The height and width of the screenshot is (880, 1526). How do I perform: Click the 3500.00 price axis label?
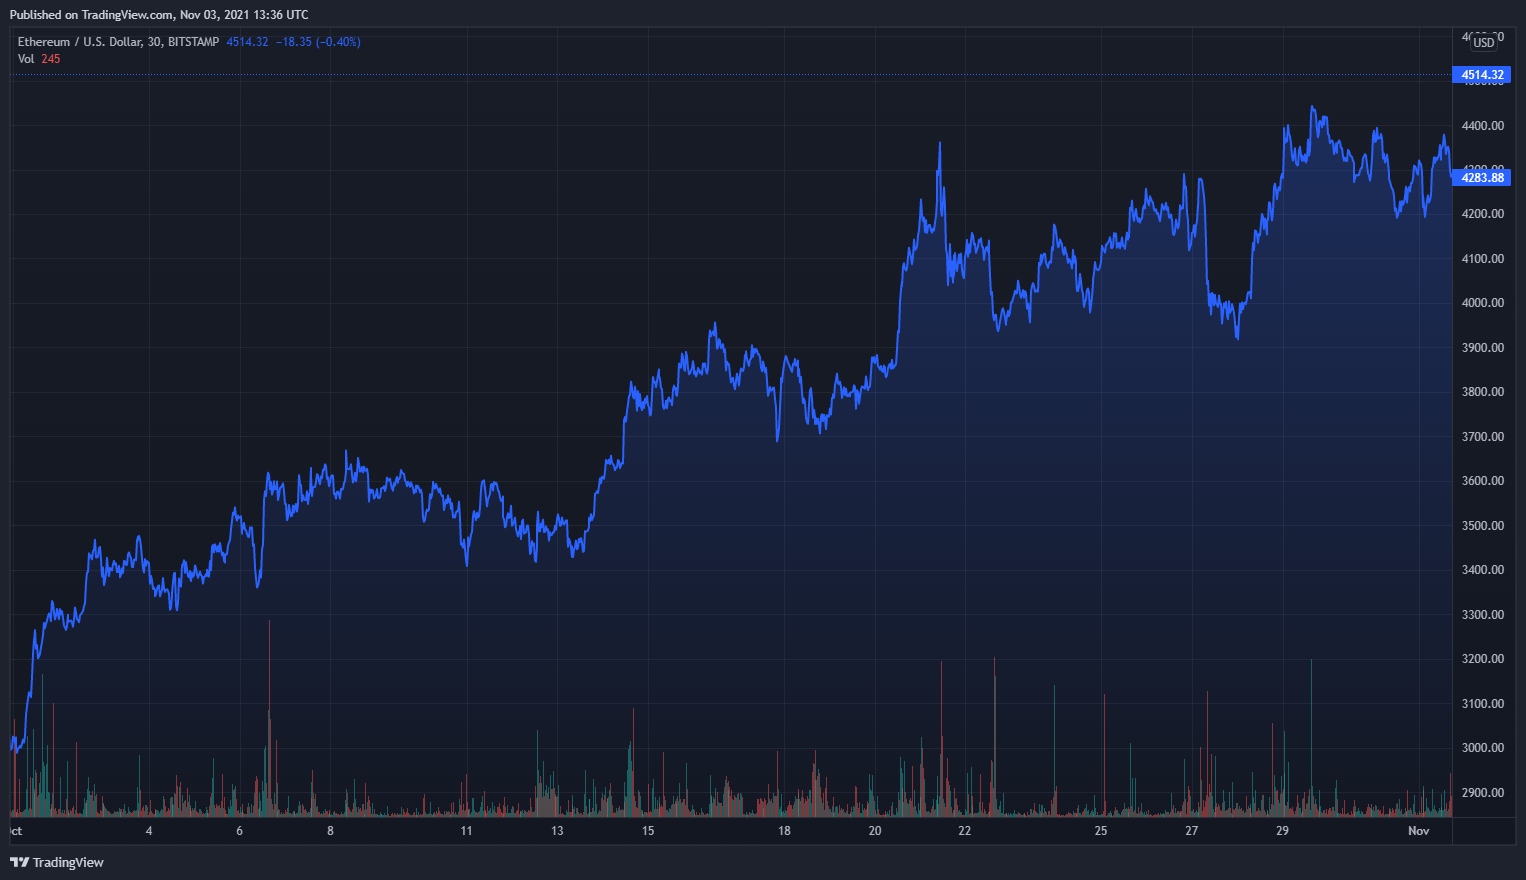[1483, 526]
